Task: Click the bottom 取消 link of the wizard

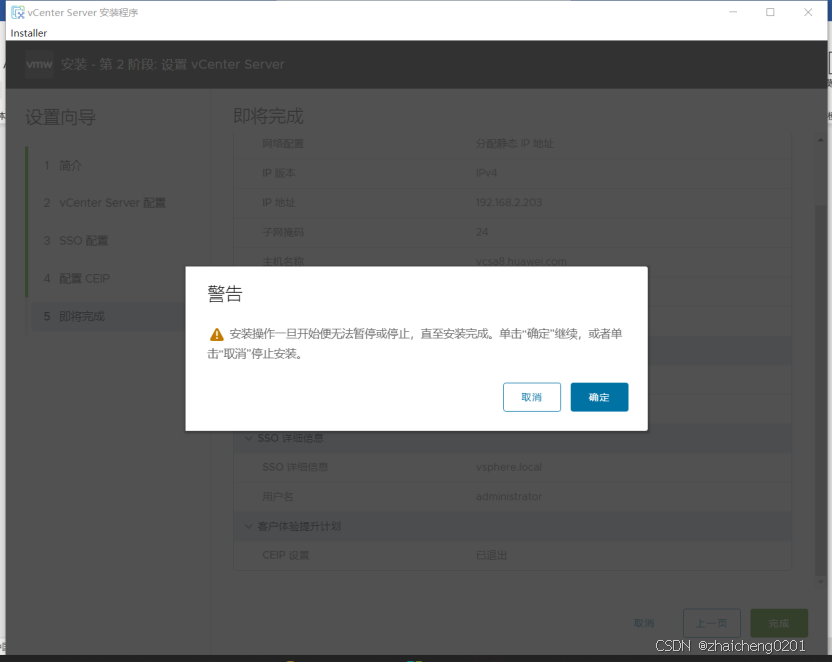Action: tap(644, 623)
